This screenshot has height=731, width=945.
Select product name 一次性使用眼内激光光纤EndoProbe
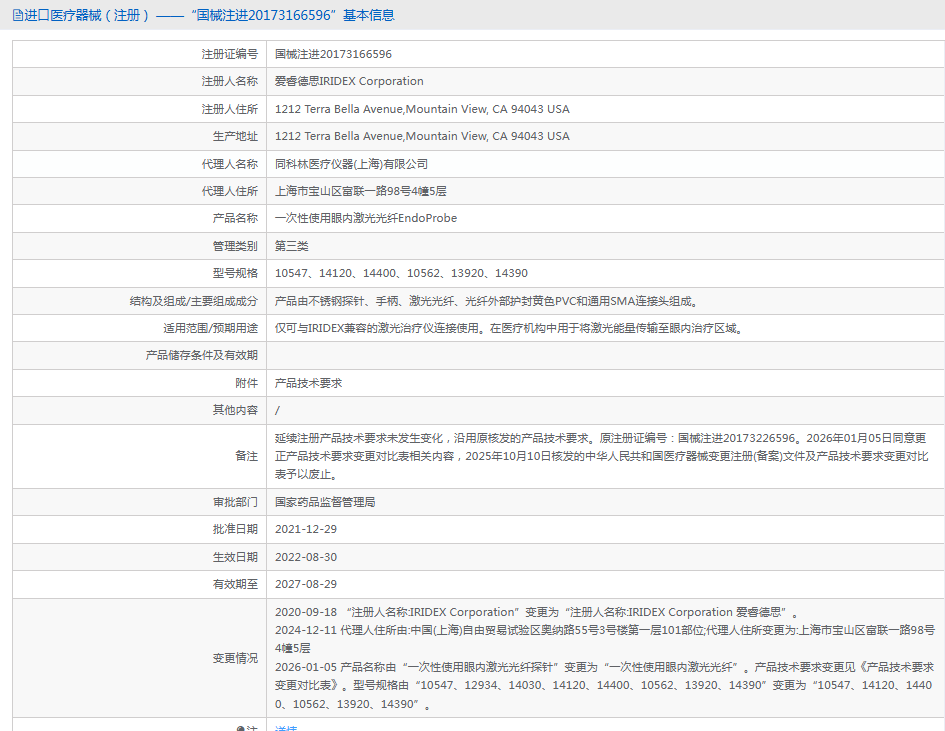[x=366, y=218]
